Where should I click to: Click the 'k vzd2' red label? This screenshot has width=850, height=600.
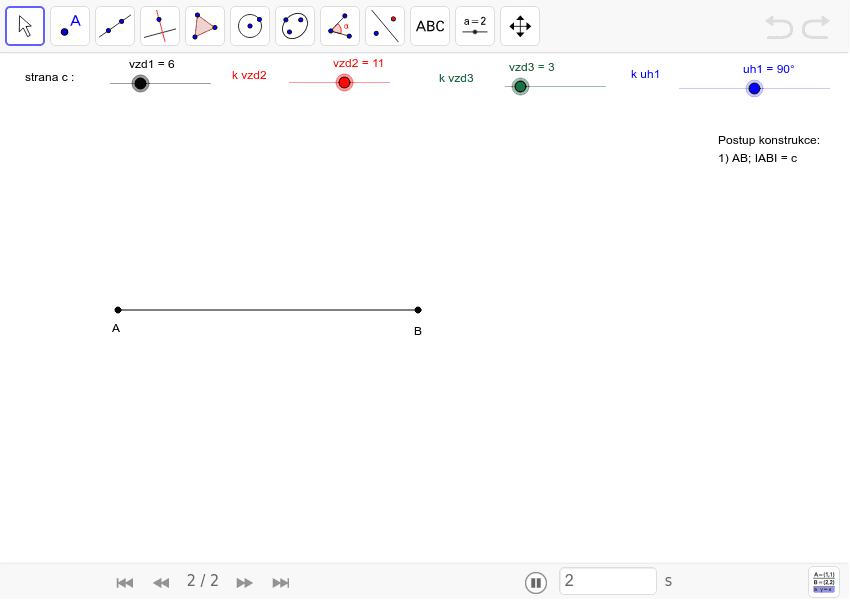249,75
